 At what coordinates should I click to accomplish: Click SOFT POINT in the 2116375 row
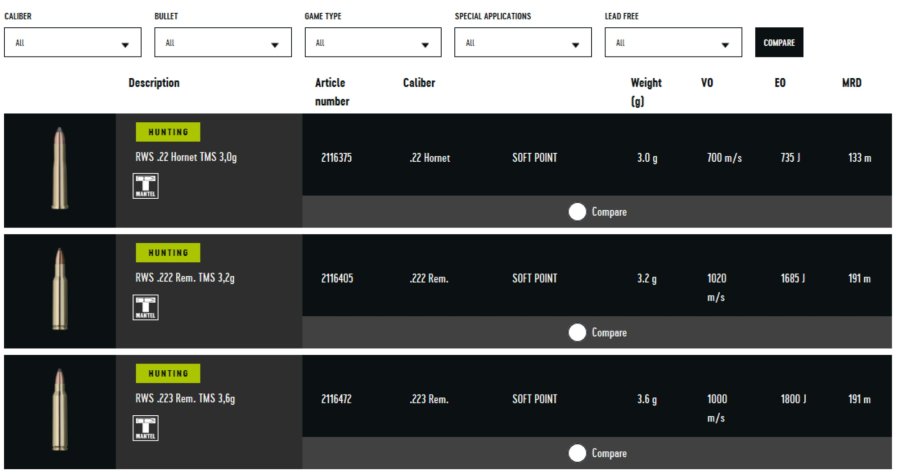pos(534,158)
